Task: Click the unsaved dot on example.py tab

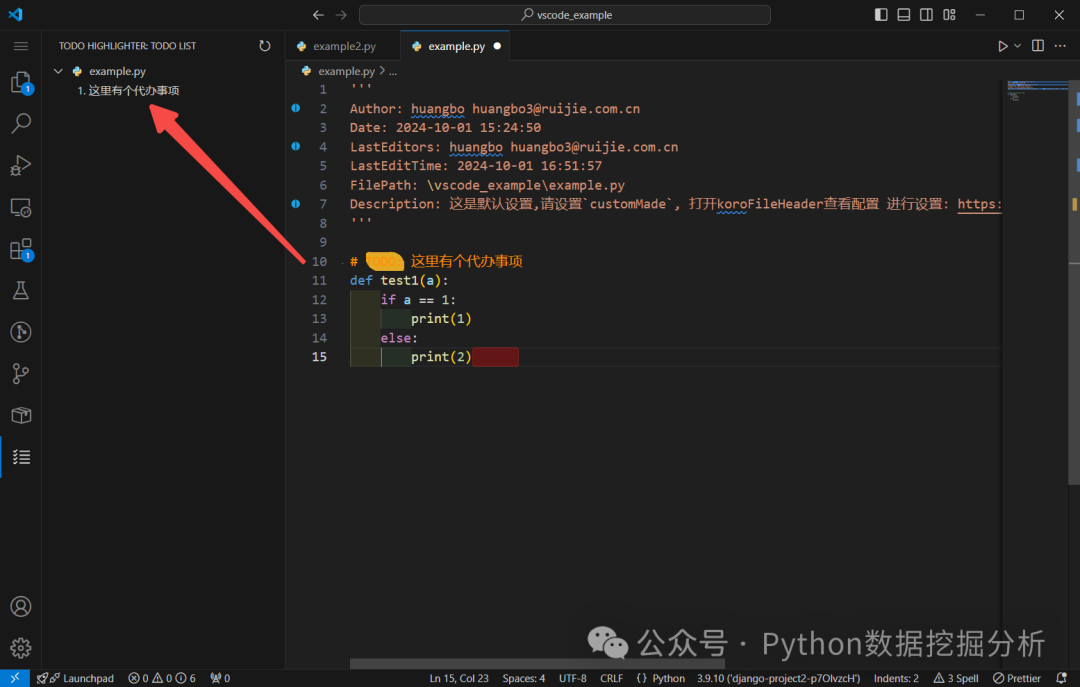Action: click(x=497, y=46)
